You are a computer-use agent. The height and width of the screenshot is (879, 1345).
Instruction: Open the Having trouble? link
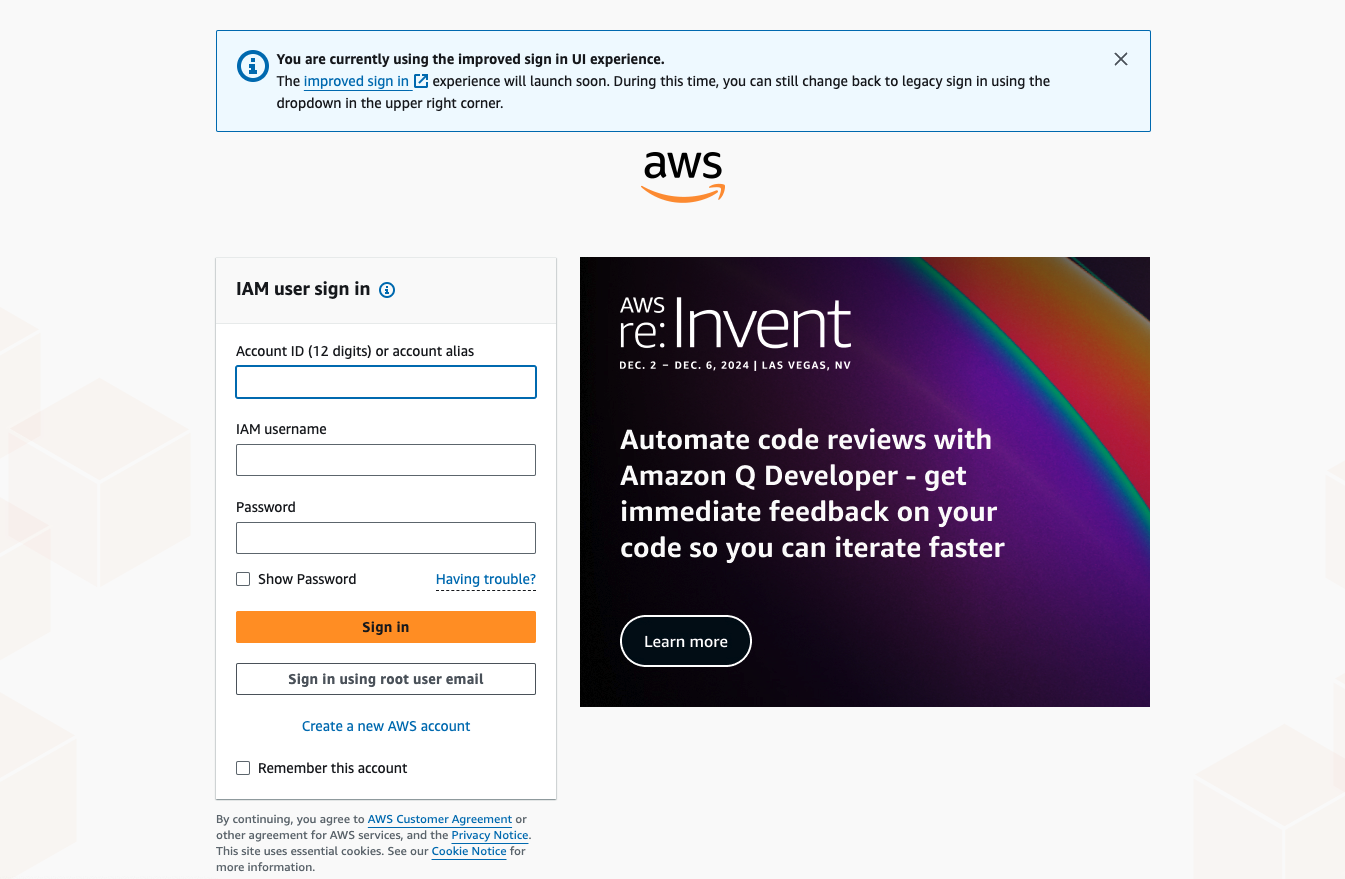(486, 579)
